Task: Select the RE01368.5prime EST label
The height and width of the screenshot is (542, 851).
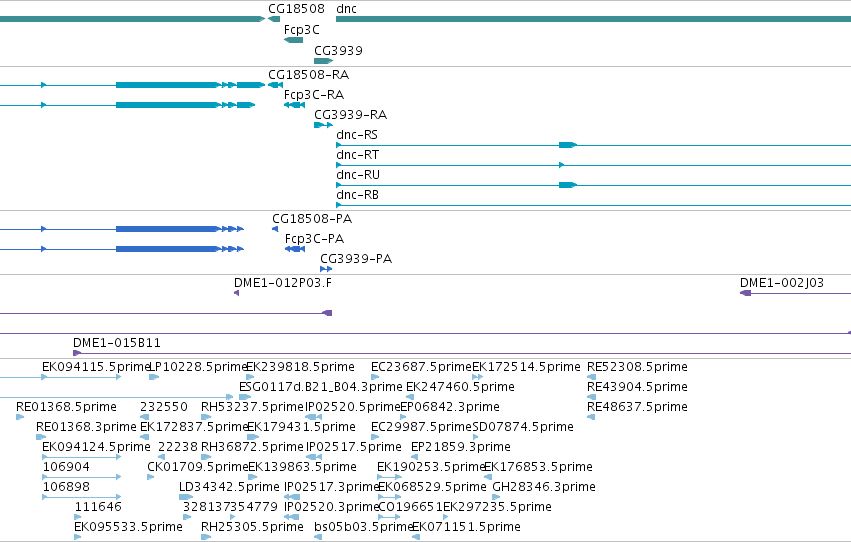Action: (66, 407)
